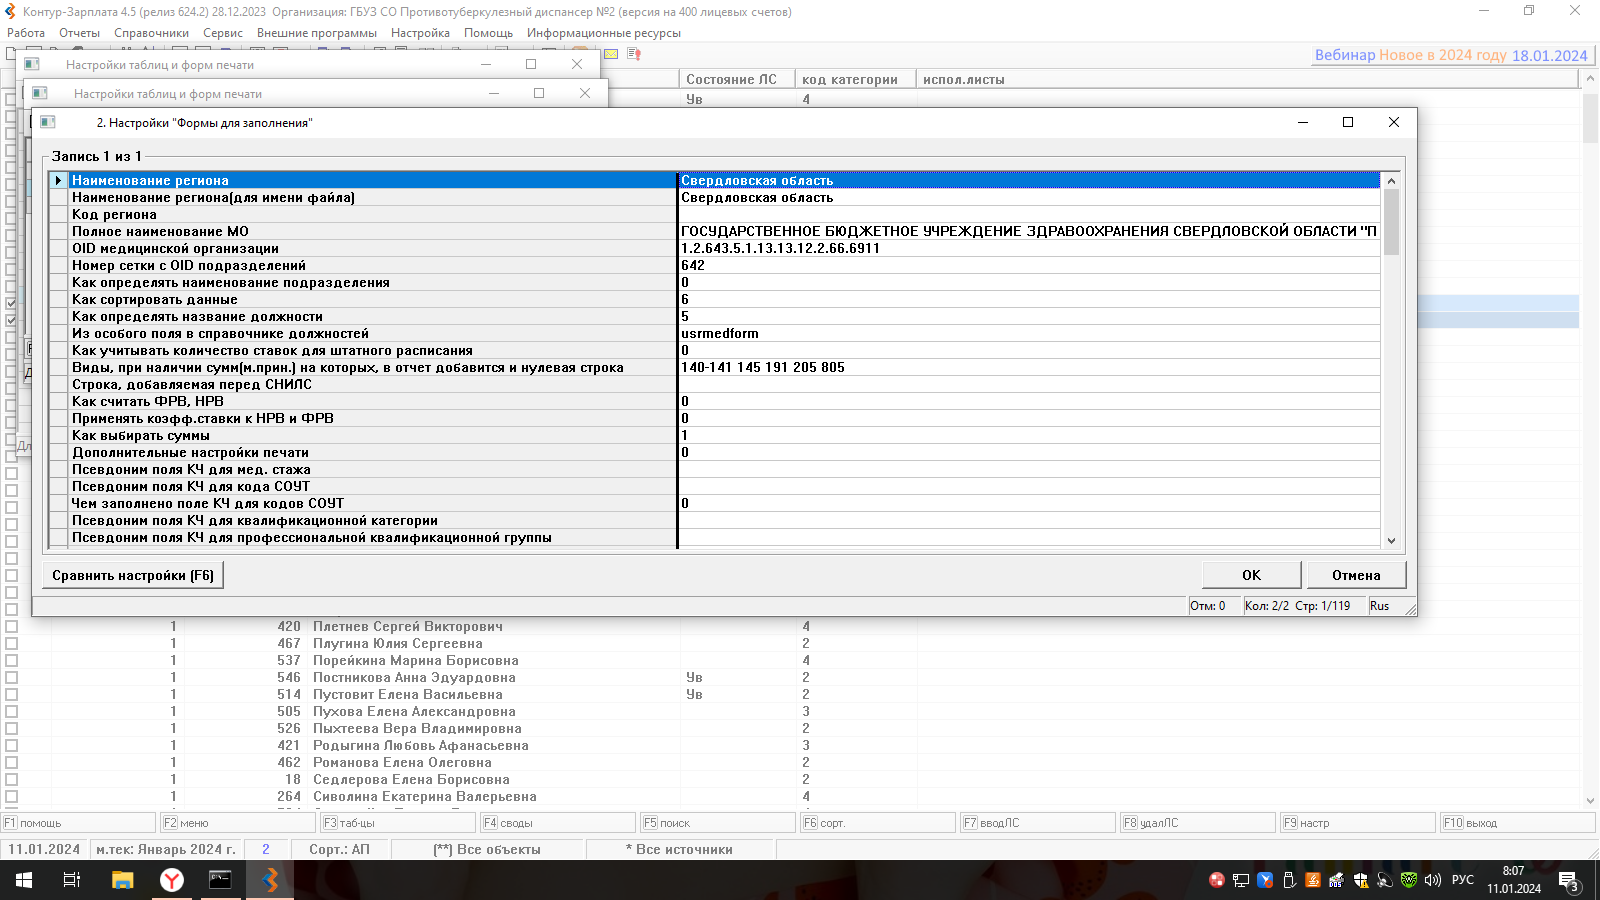Click the document alert icon beside the envelope
The image size is (1600, 900).
633,54
